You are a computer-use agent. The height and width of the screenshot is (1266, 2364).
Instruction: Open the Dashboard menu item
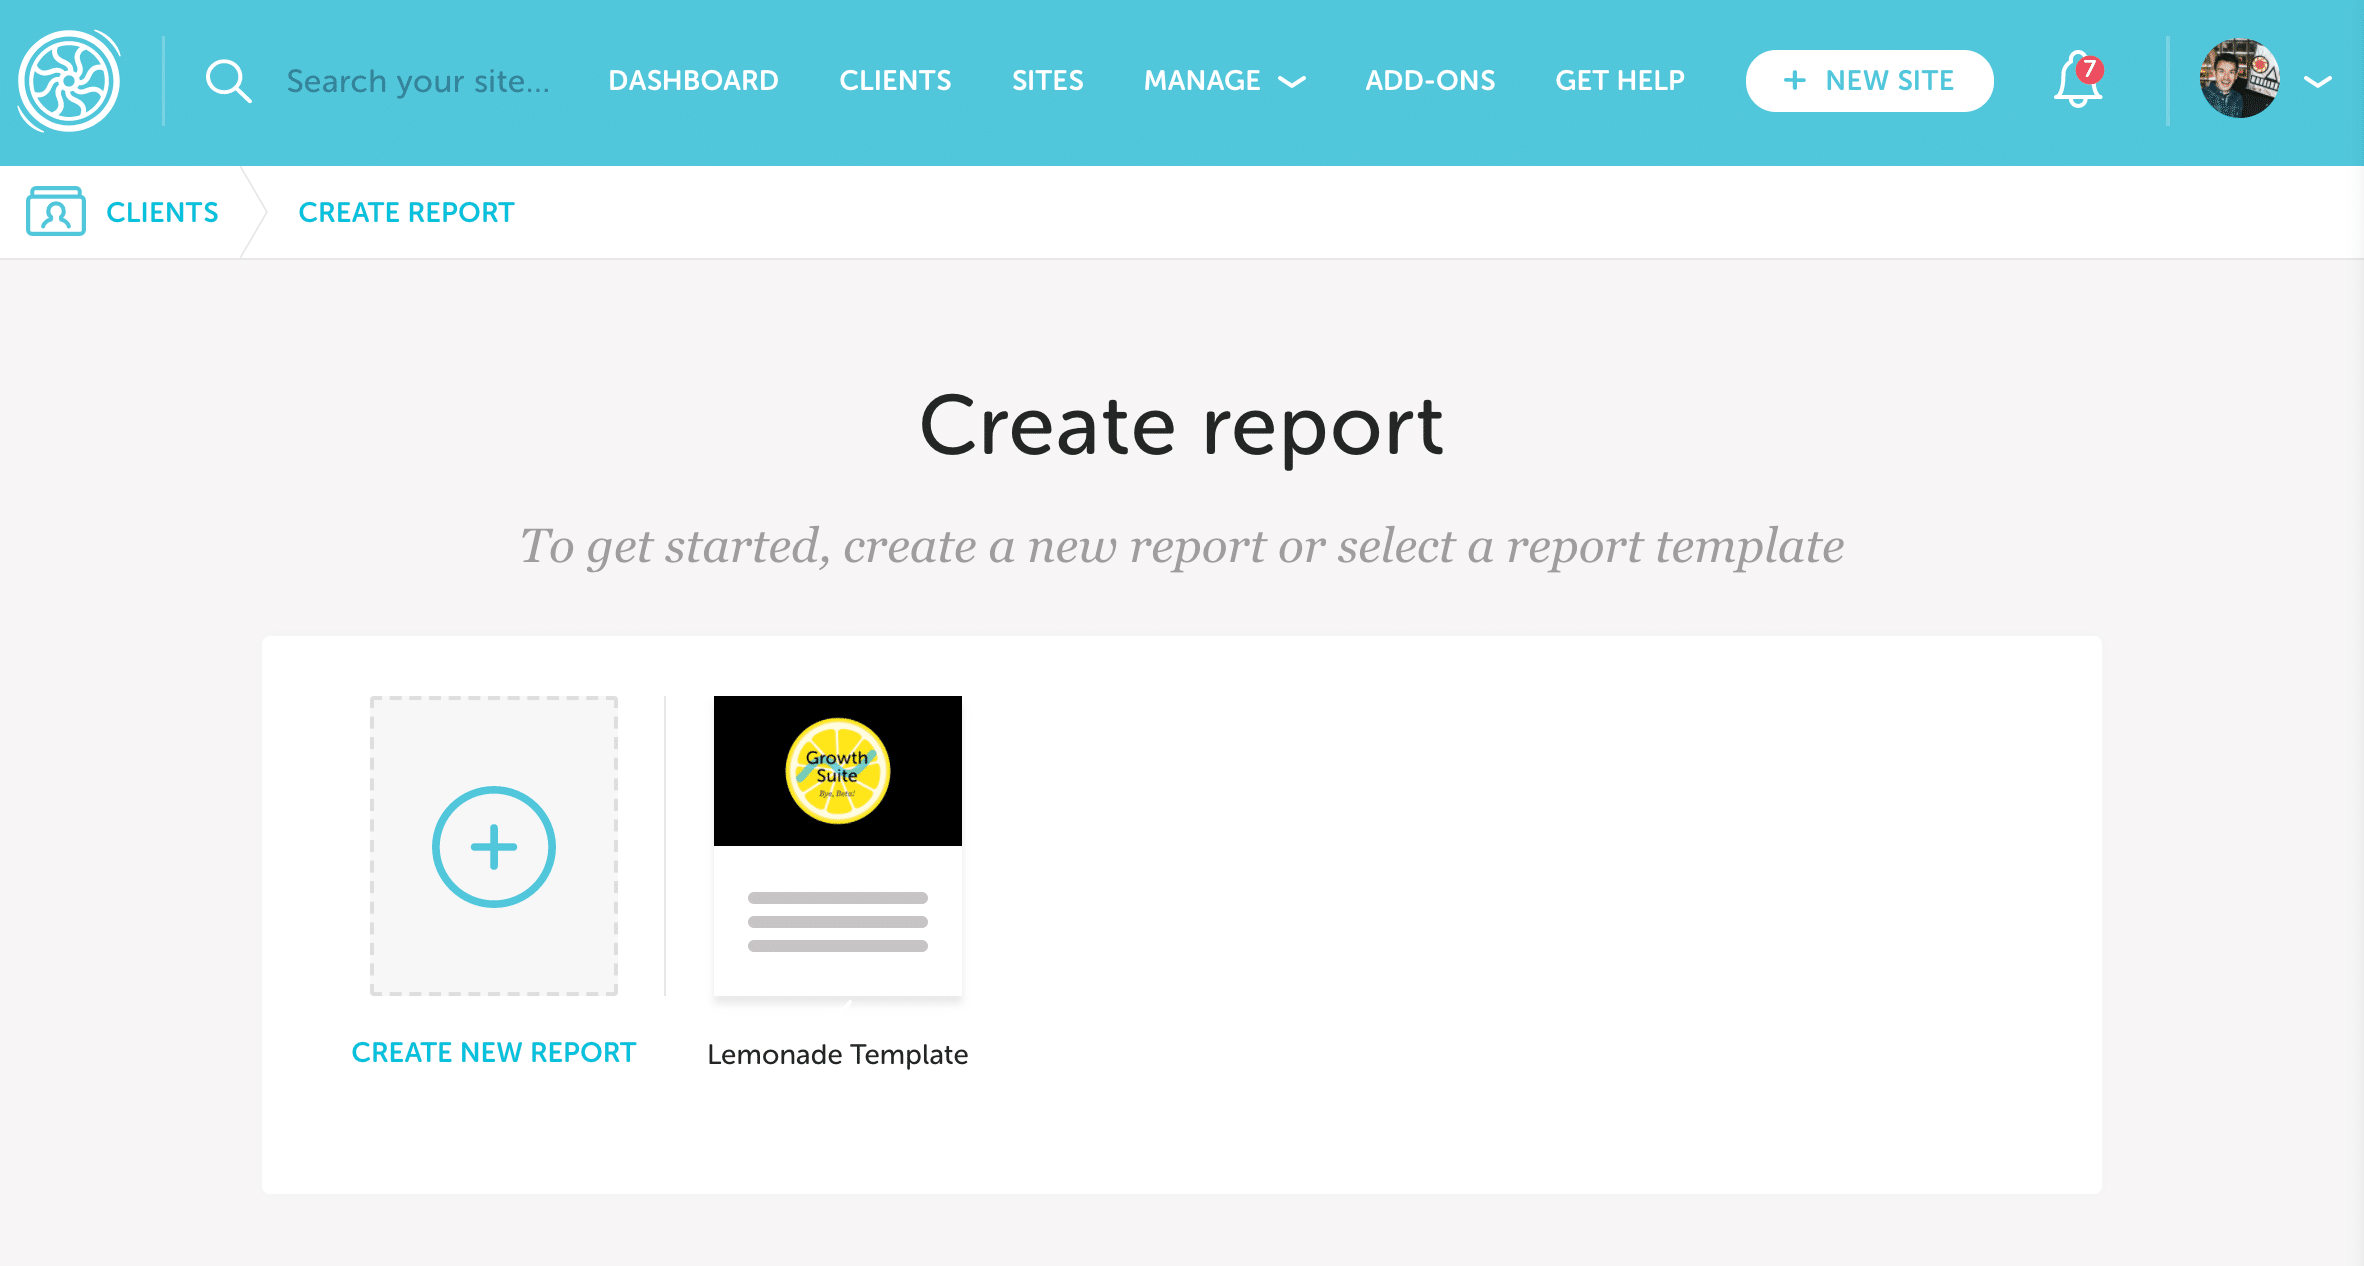(693, 81)
